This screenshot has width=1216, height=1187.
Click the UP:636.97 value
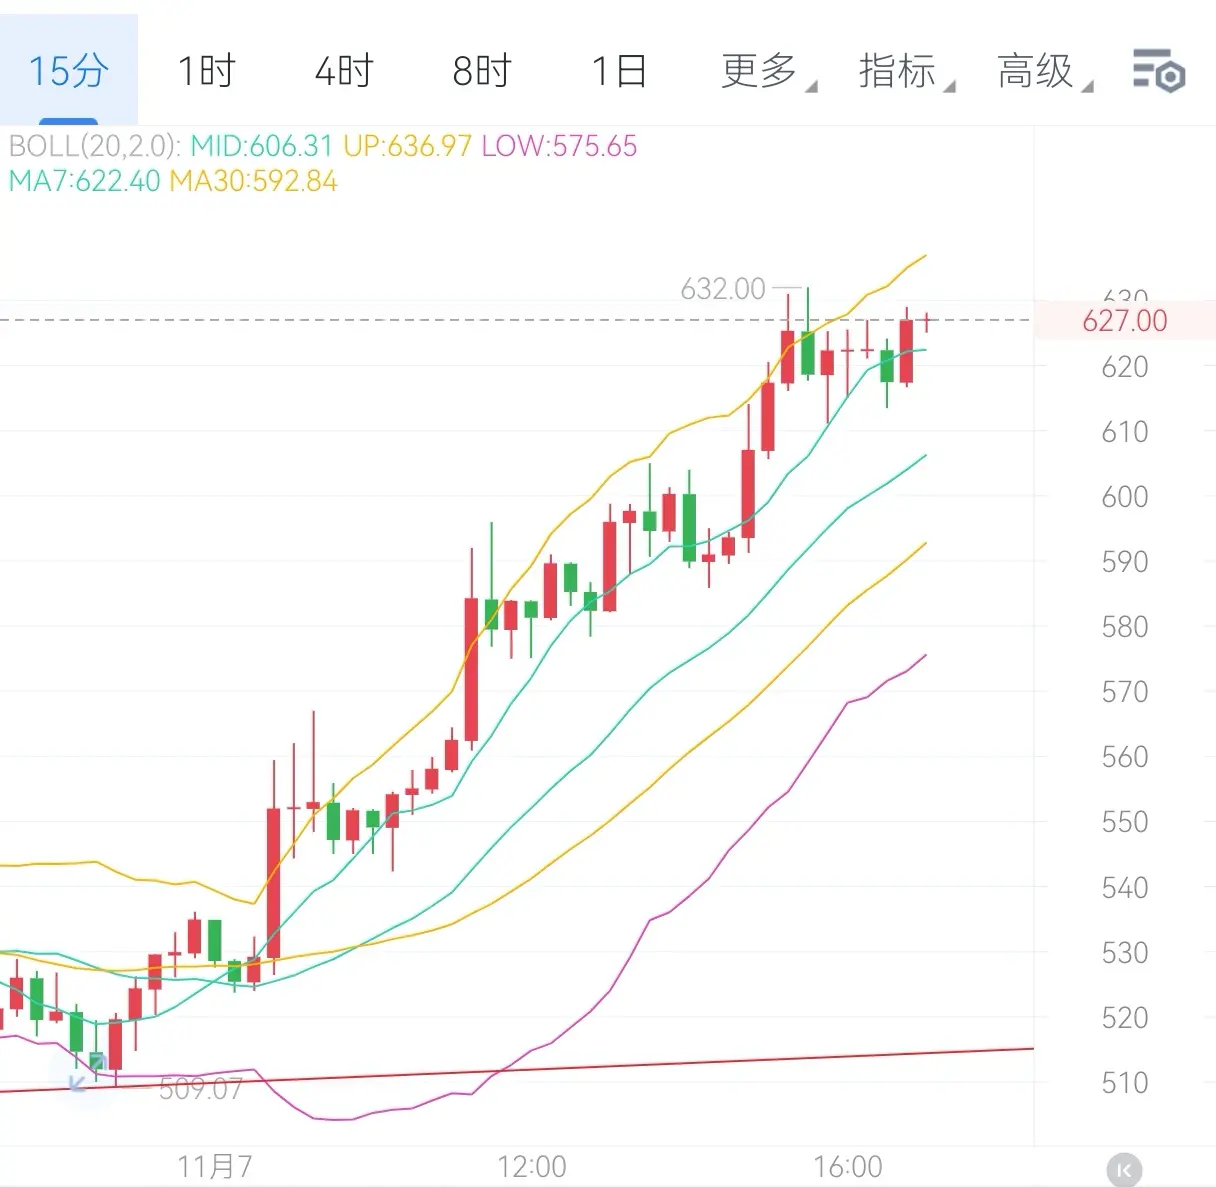(x=407, y=146)
